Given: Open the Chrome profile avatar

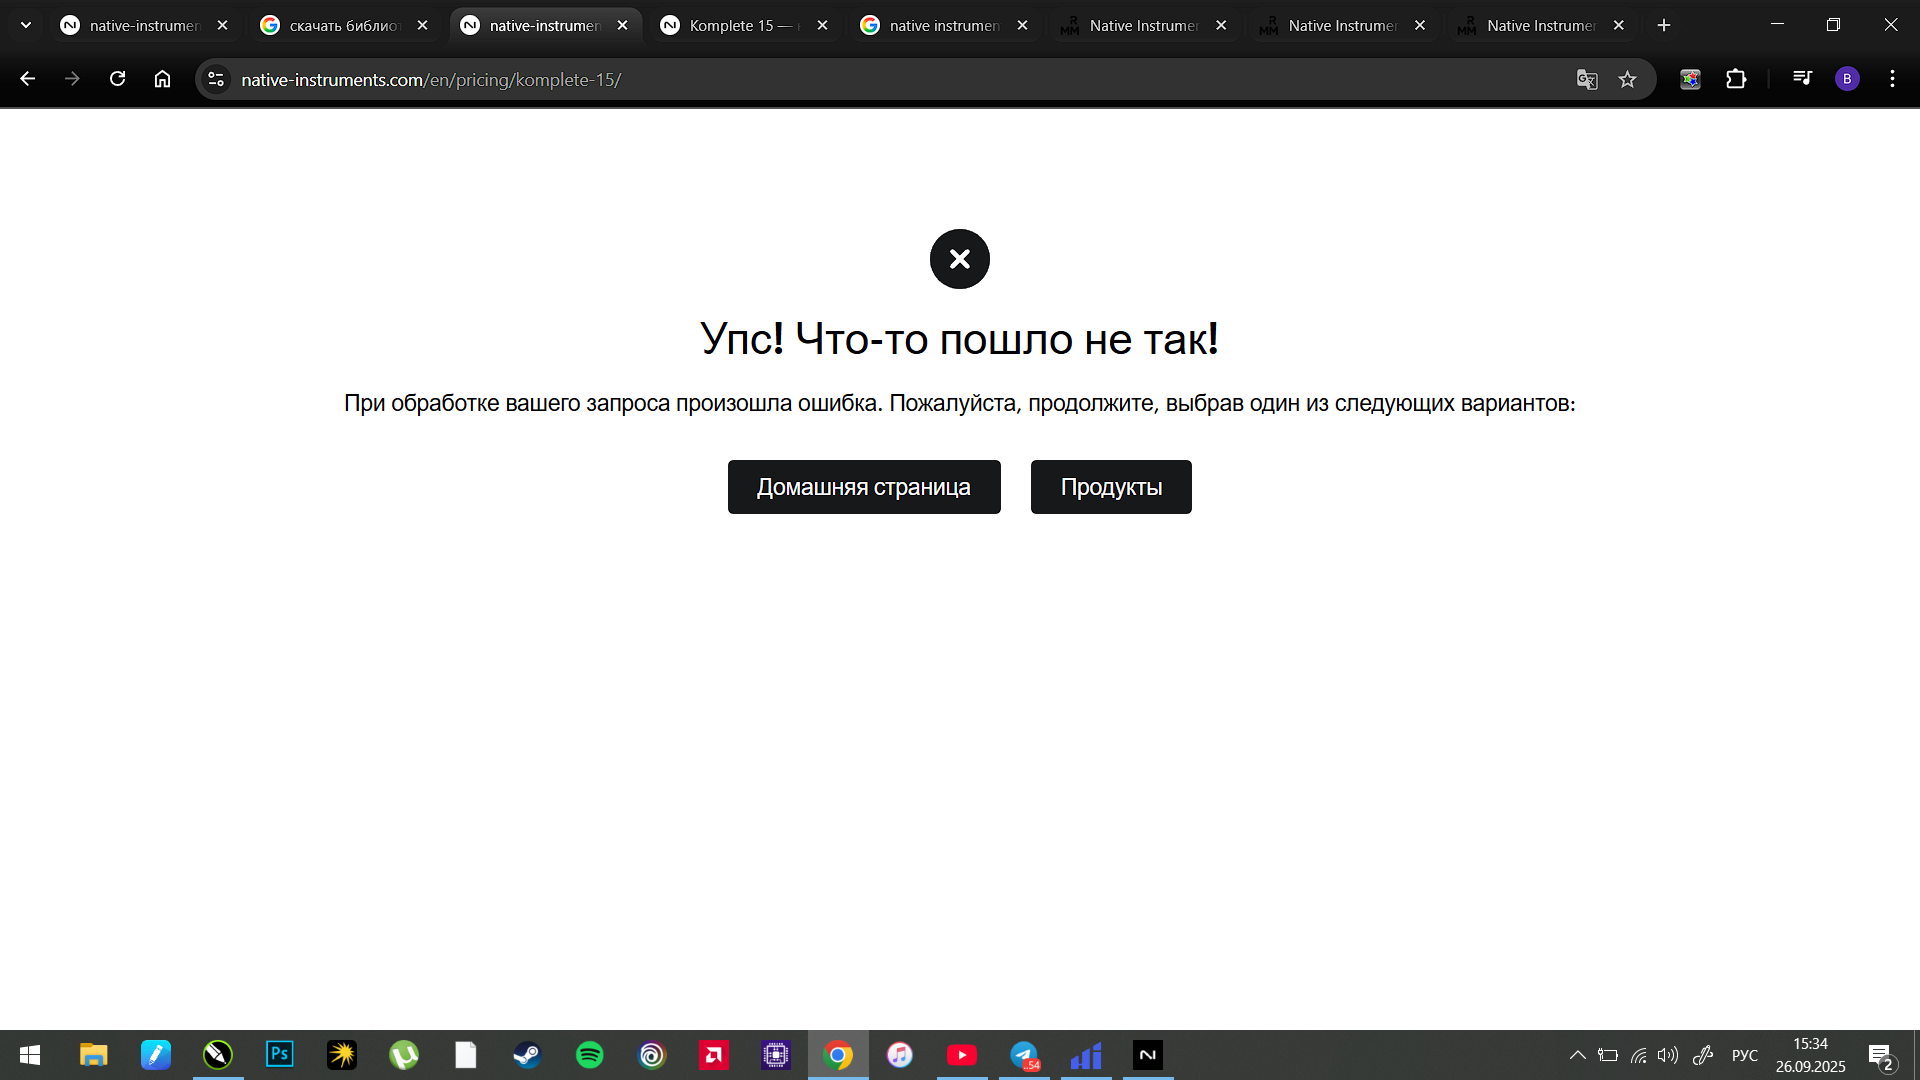Looking at the screenshot, I should point(1847,79).
